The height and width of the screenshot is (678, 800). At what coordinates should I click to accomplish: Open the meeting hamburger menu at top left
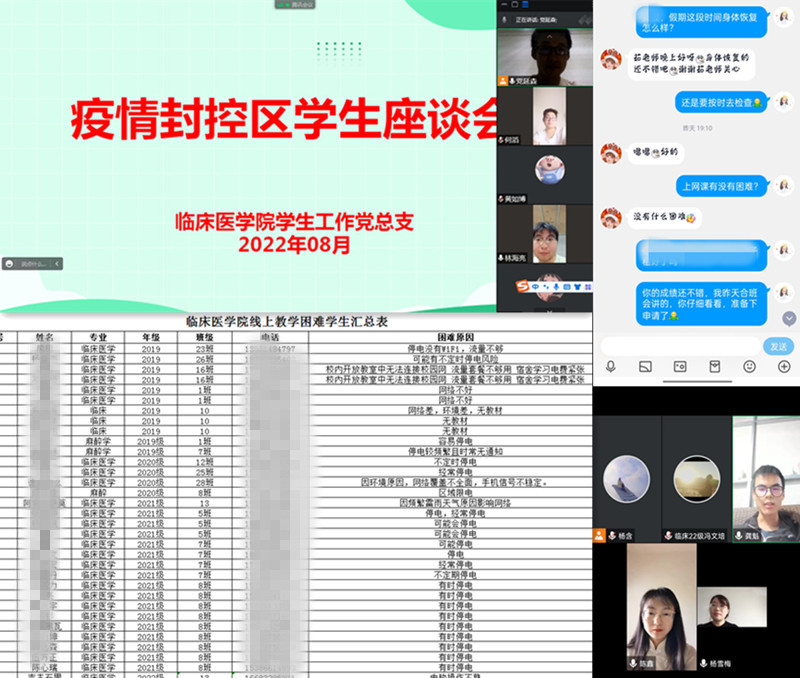[524, 4]
